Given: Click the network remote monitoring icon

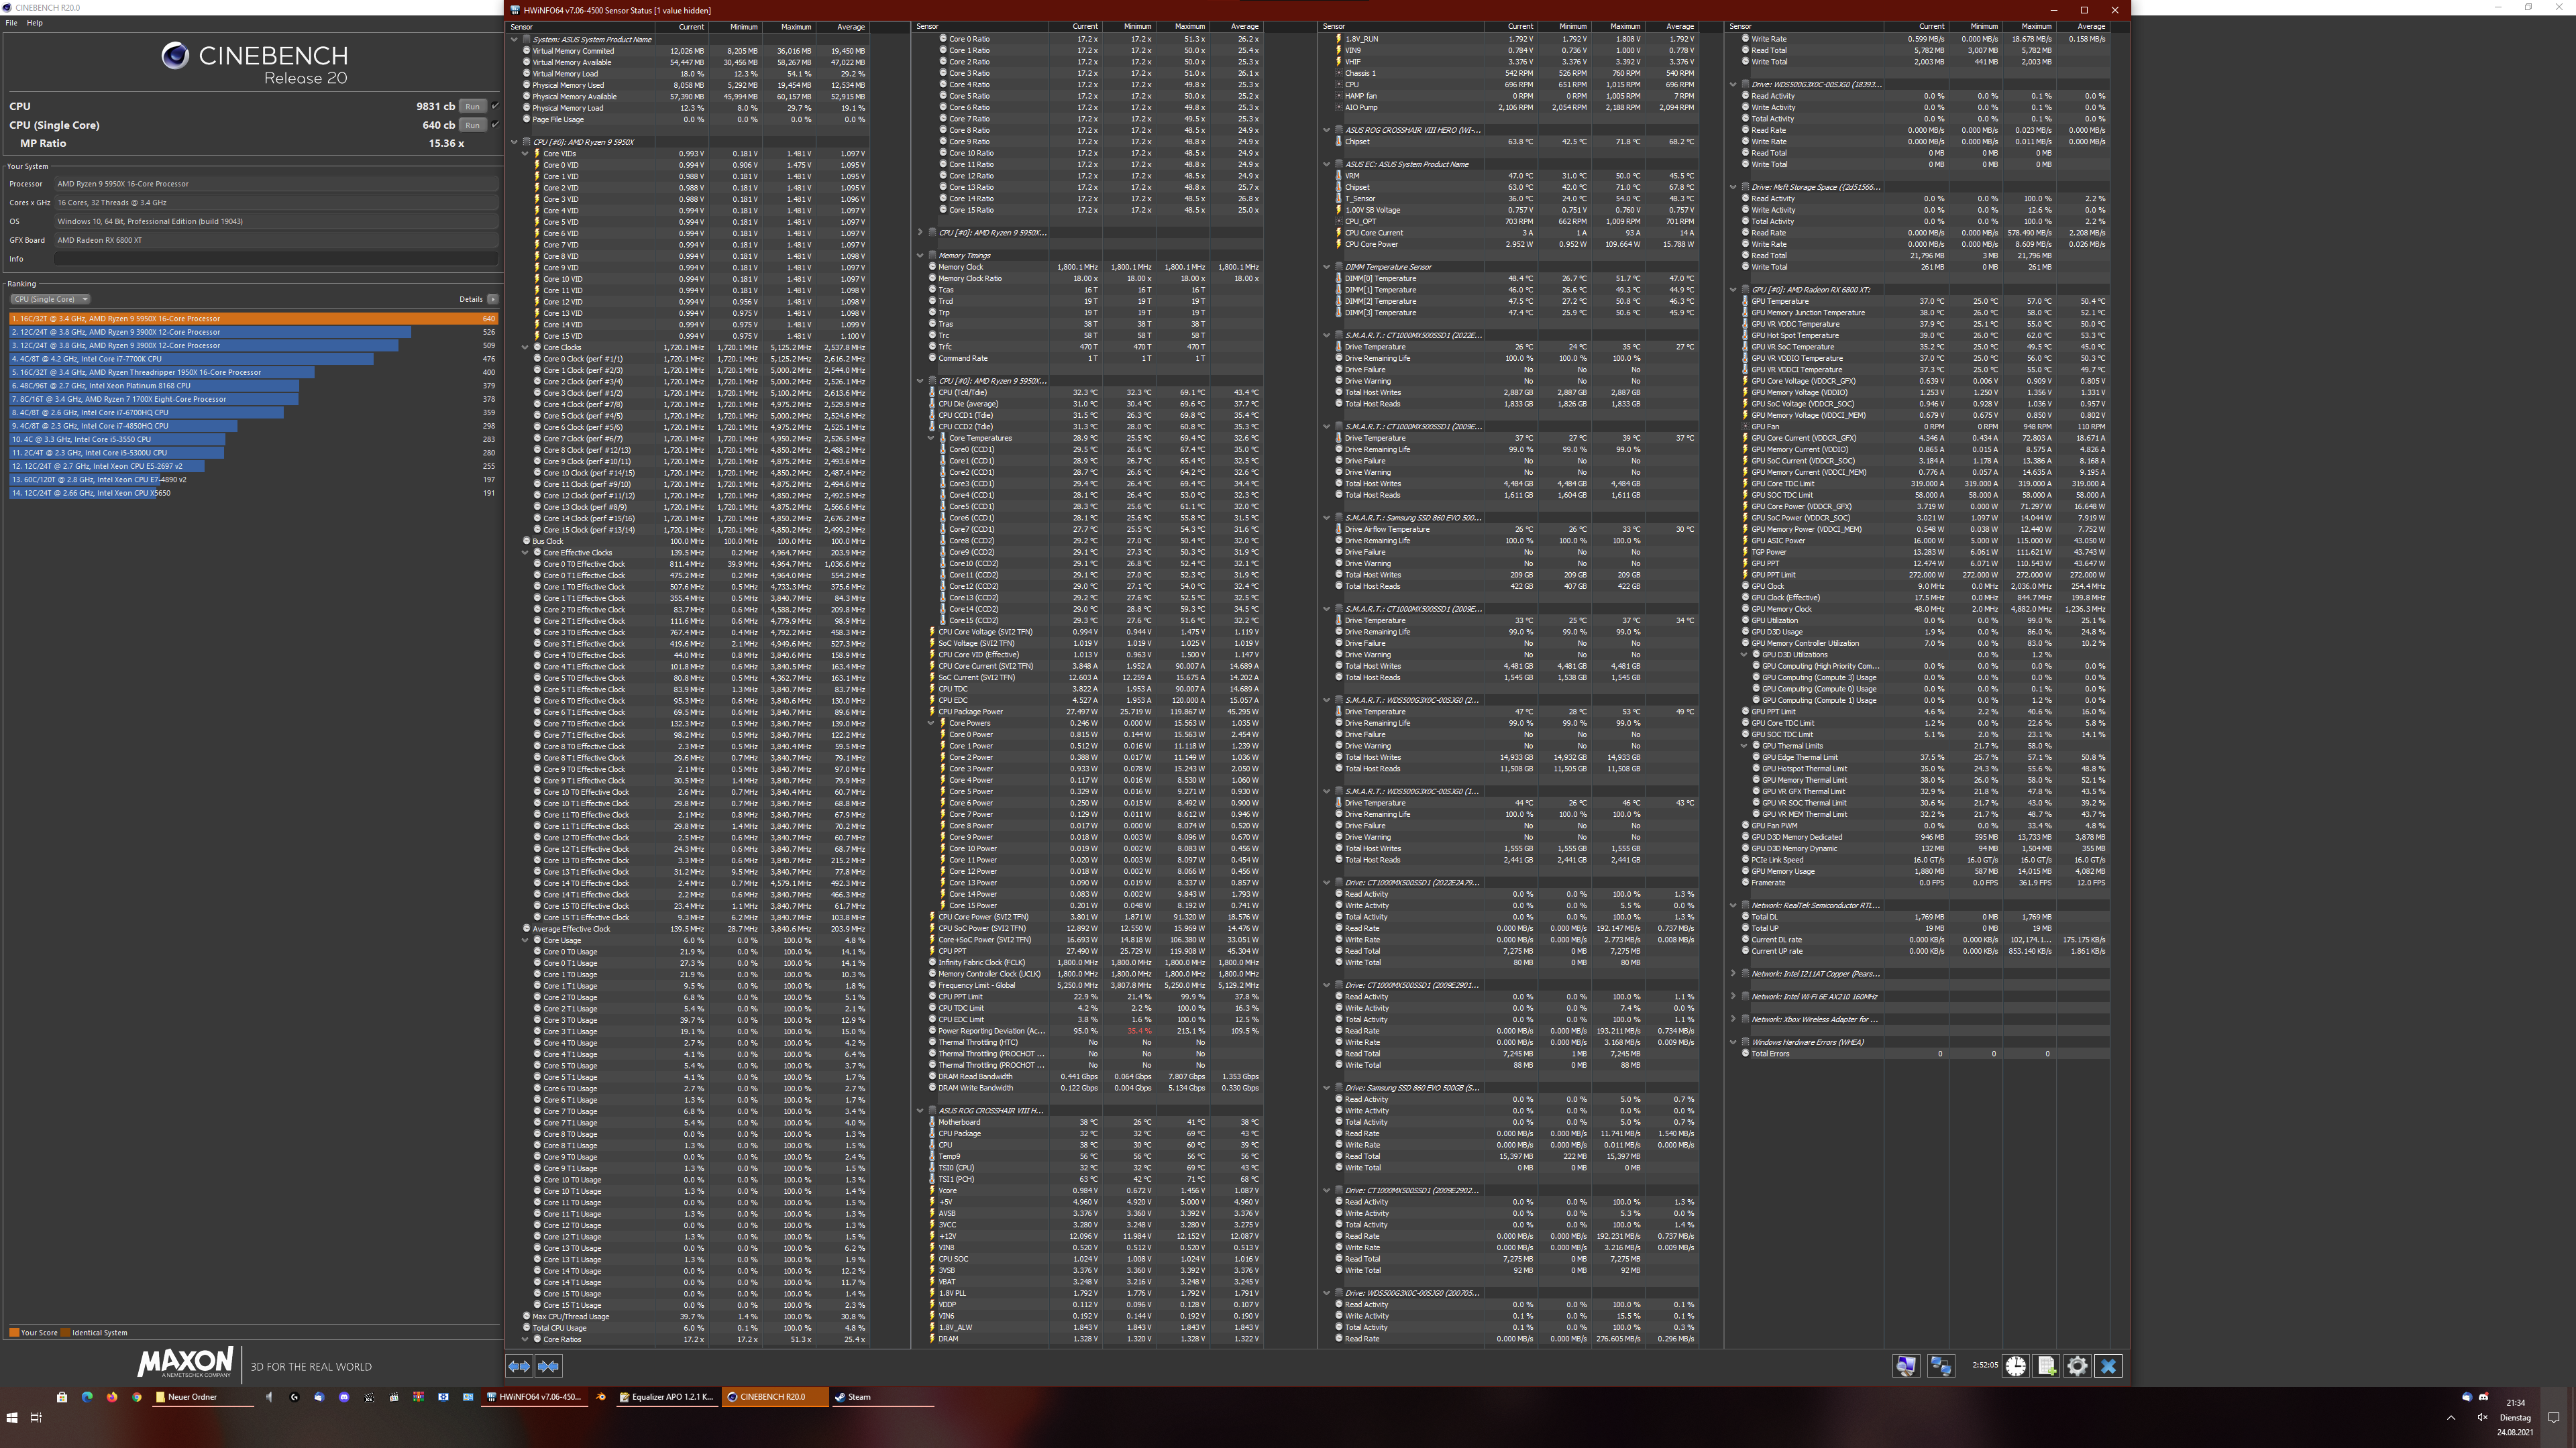Looking at the screenshot, I should 1941,1366.
